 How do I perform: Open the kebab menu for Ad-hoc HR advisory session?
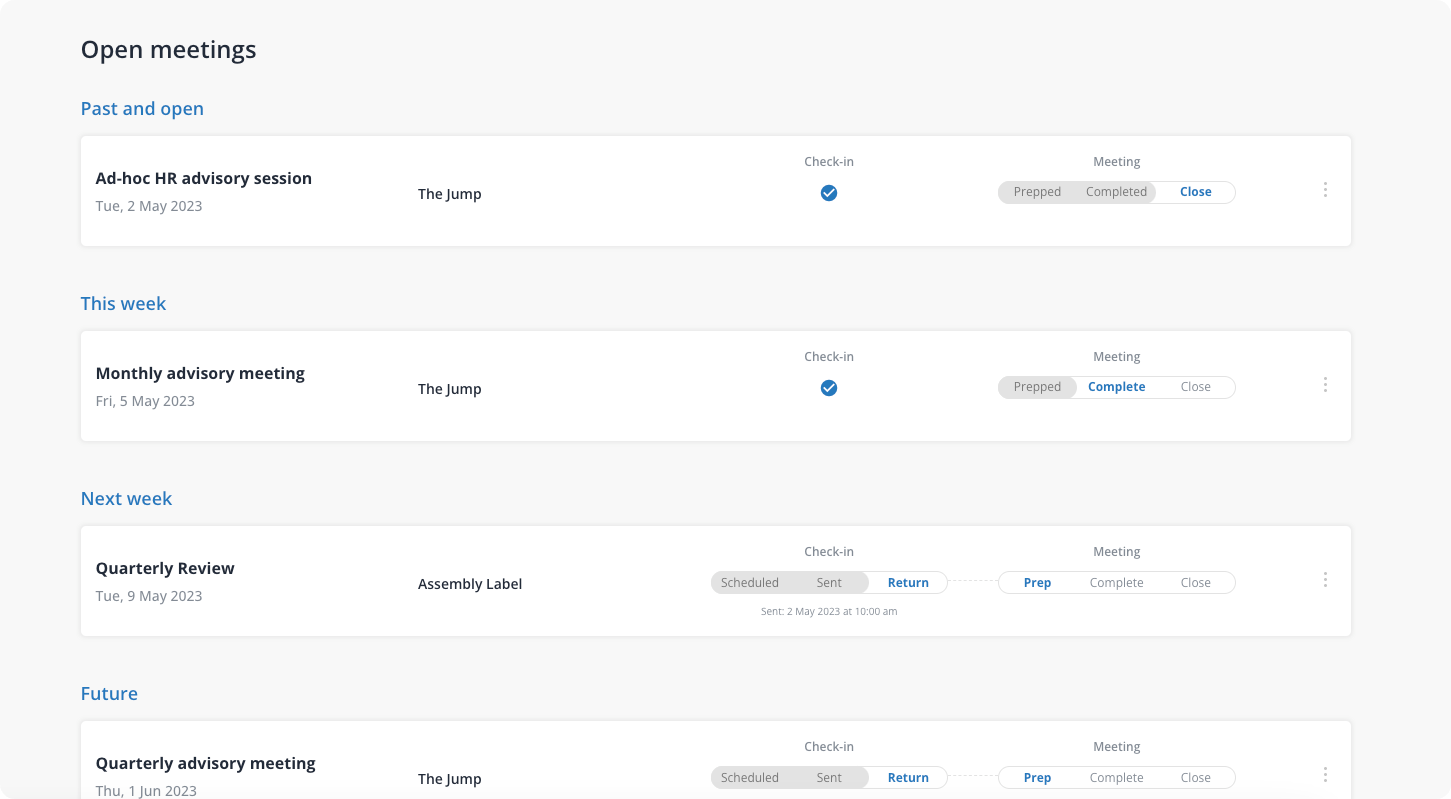[x=1325, y=189]
